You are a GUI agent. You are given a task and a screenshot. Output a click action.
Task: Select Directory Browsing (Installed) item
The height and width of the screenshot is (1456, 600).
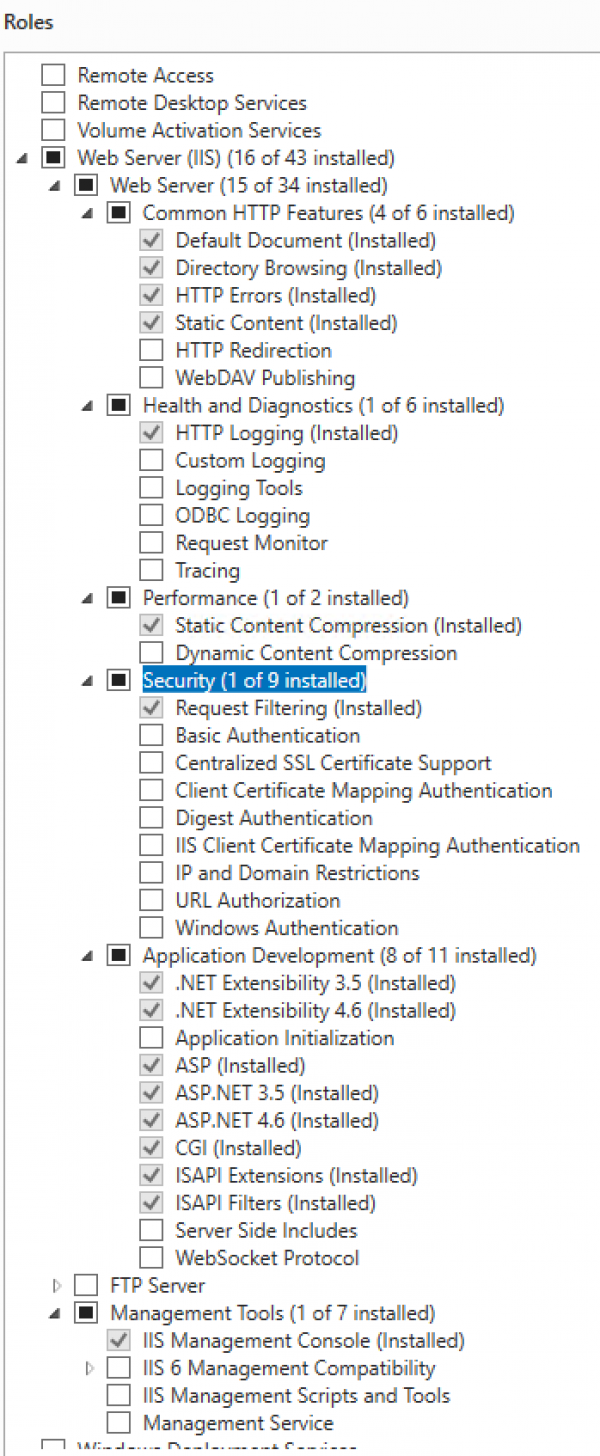[308, 268]
